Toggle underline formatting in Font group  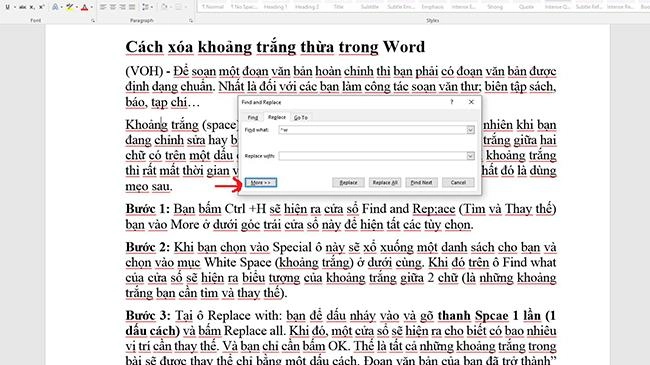[x=7, y=7]
